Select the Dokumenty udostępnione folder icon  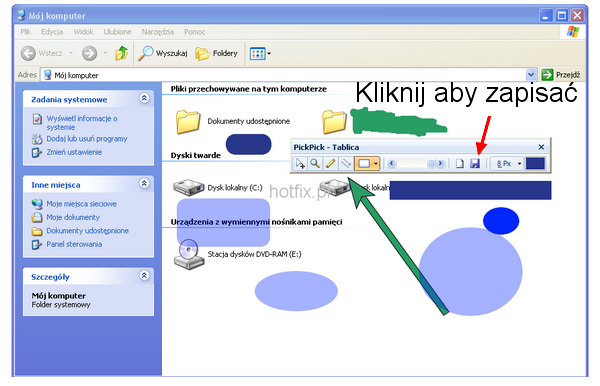[x=188, y=122]
